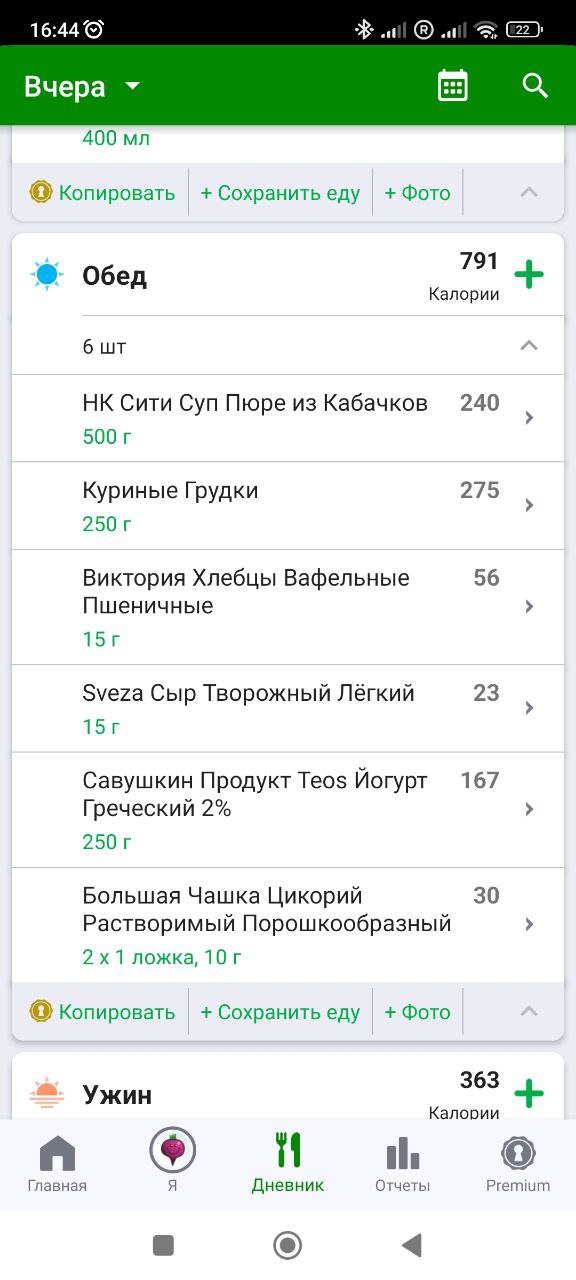Collapse Обед section via bottom chevron
Viewport: 576px width, 1280px height.
pyautogui.click(x=529, y=1012)
